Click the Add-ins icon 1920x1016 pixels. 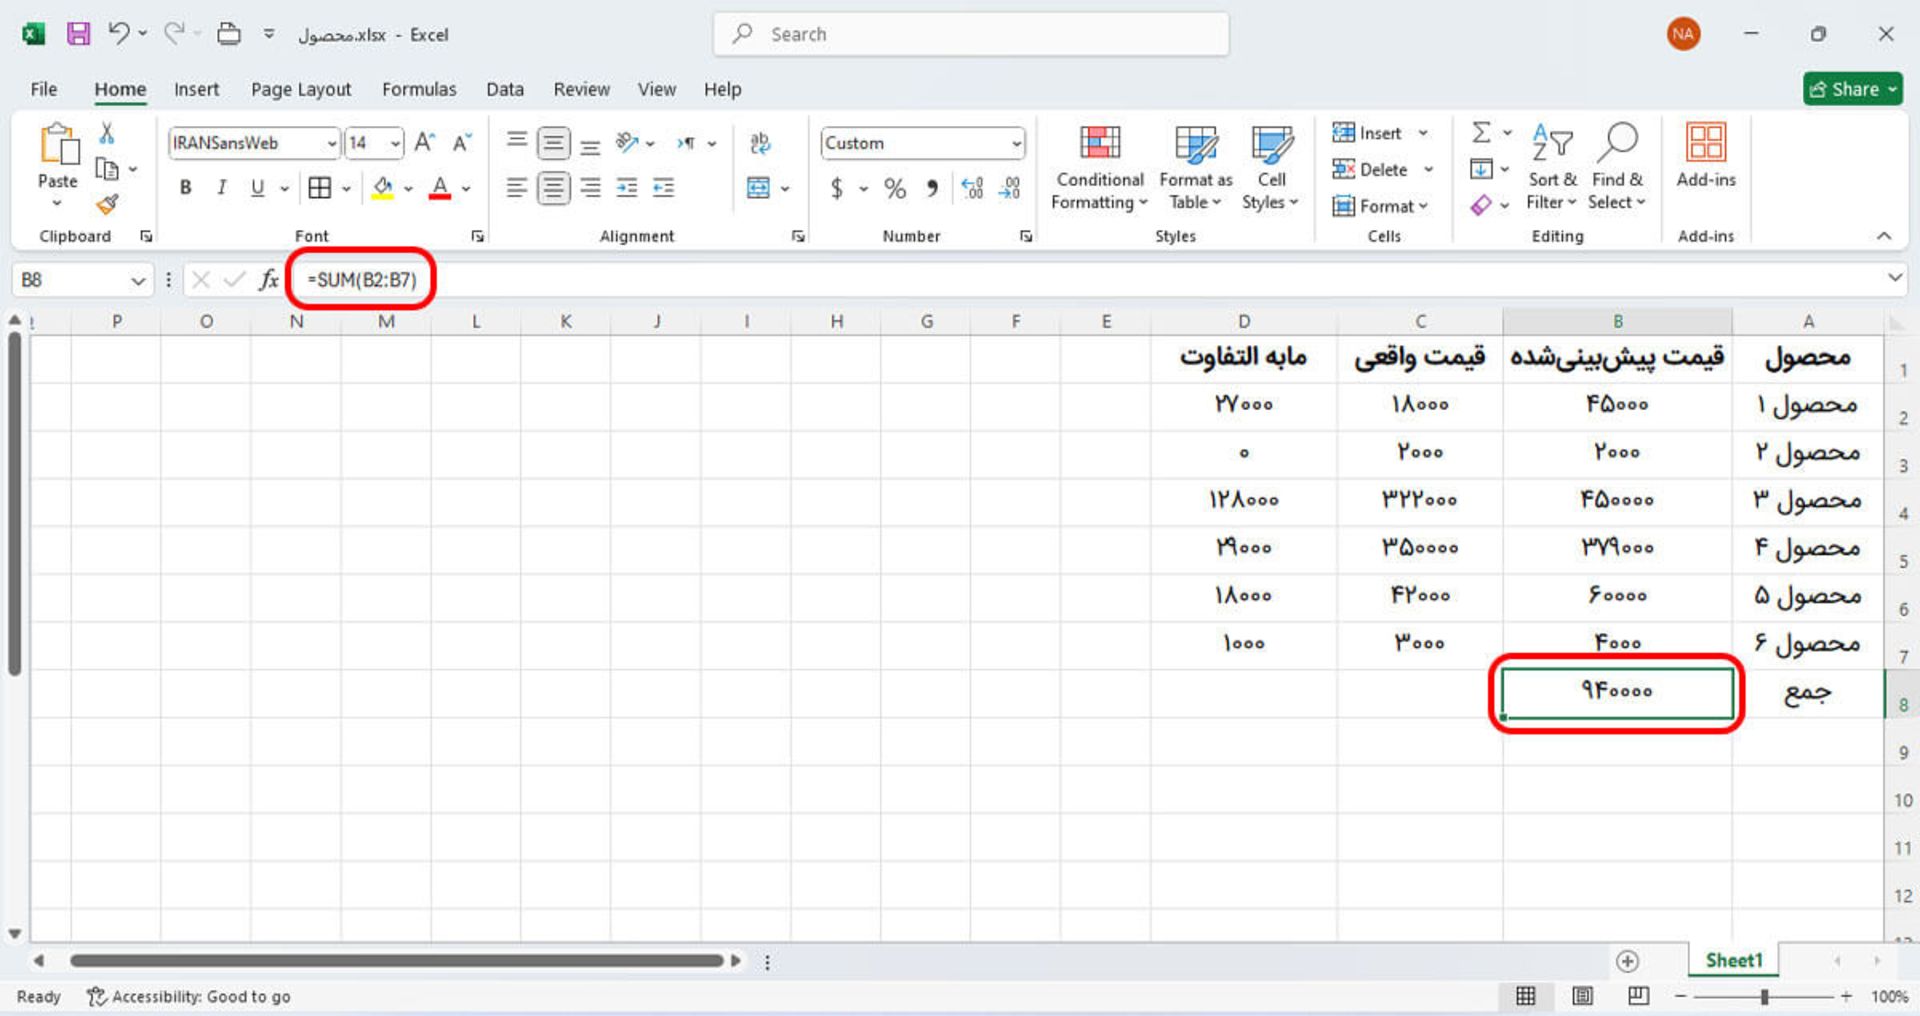[x=1705, y=143]
